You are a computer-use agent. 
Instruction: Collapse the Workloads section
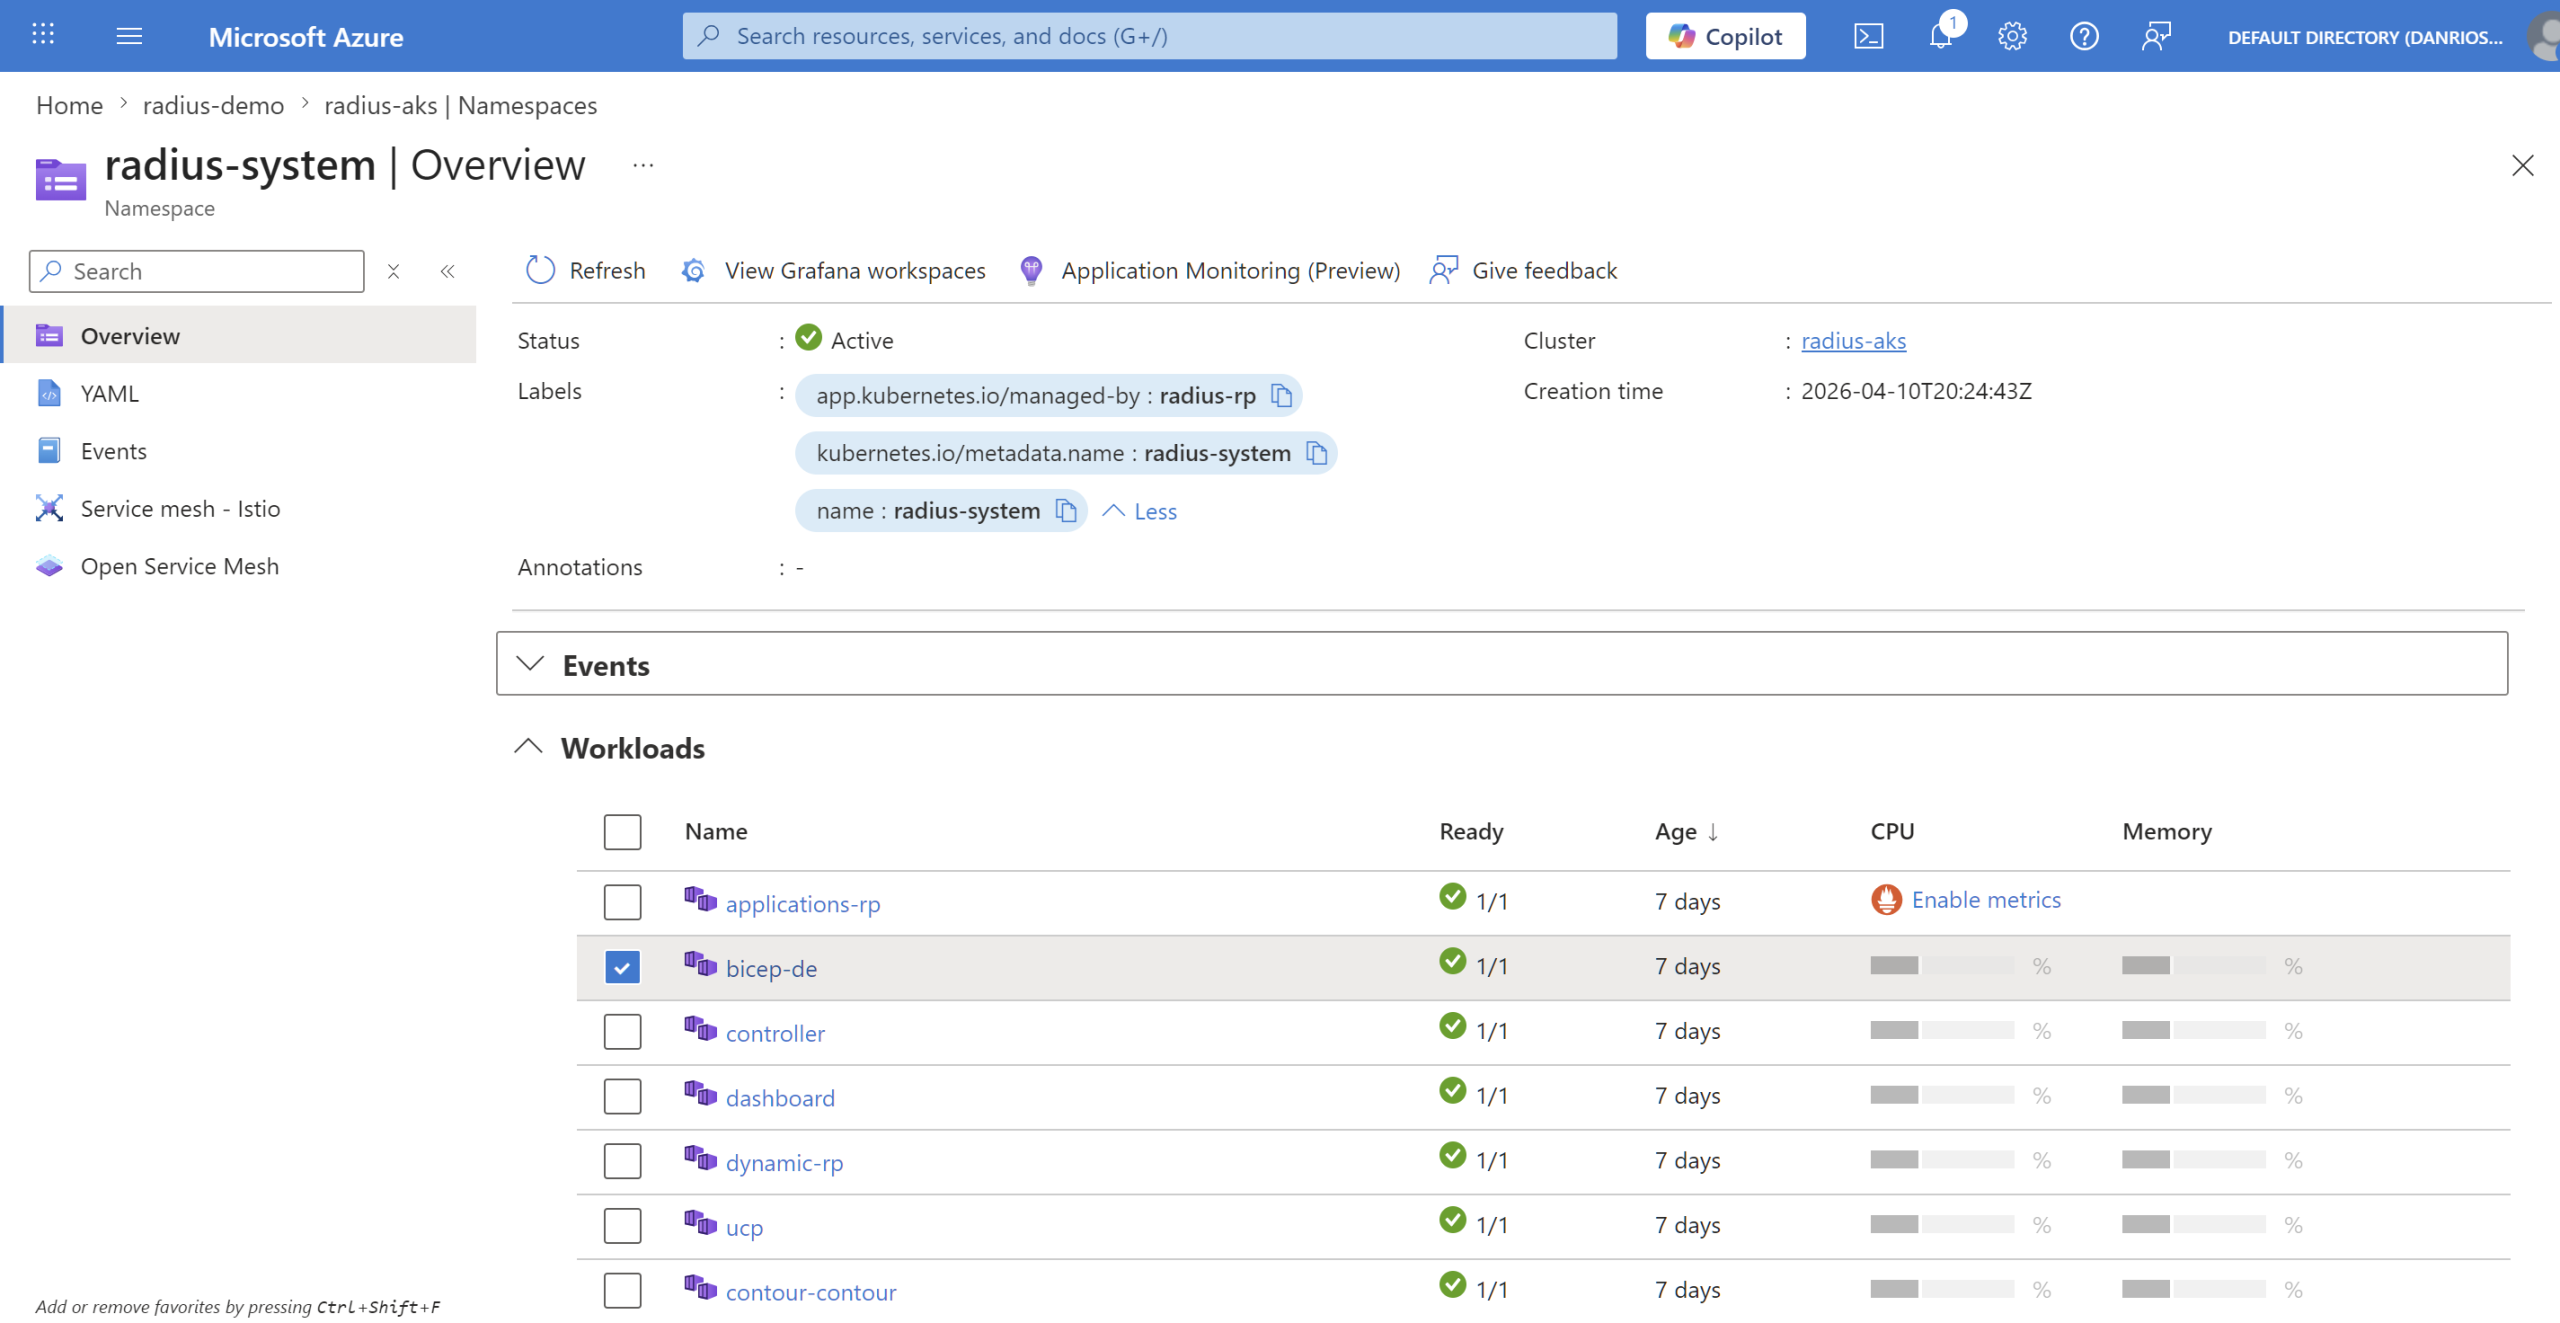[529, 748]
